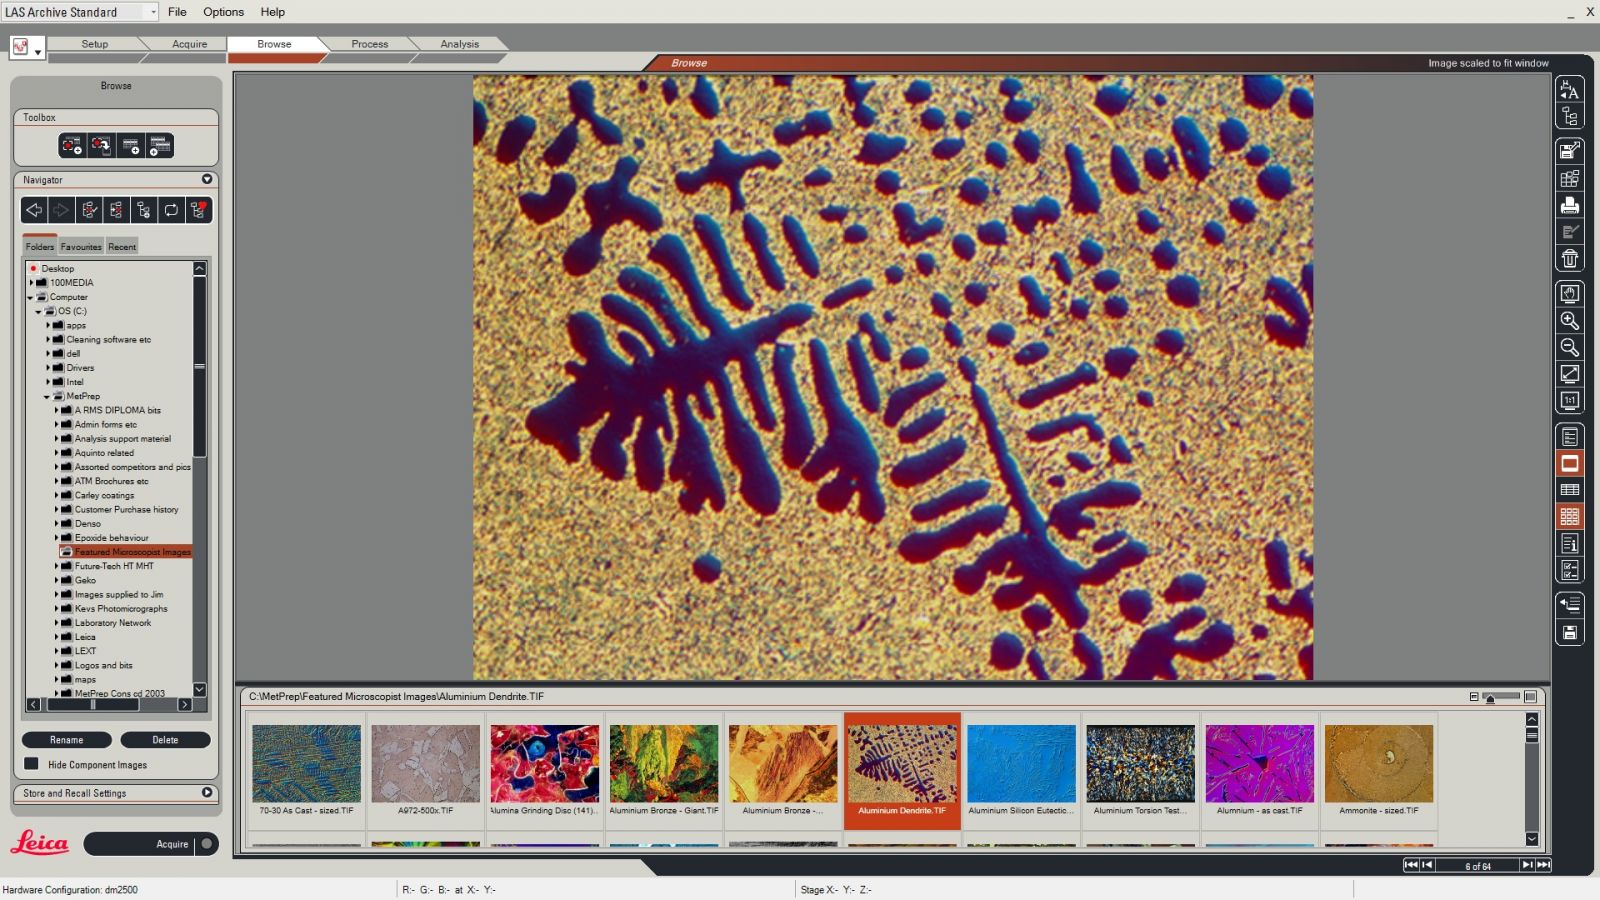Expand the Store and Recall Settings panel
The width and height of the screenshot is (1600, 900).
pos(207,793)
